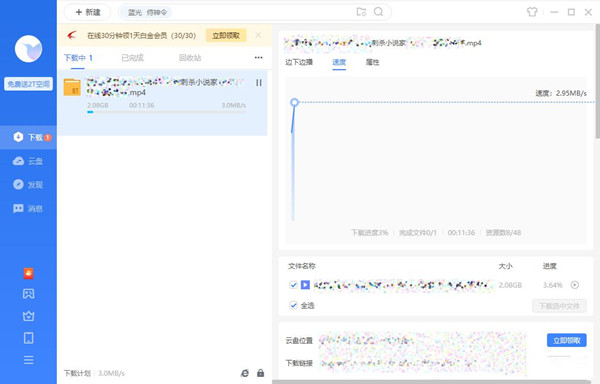600x384 pixels.
Task: Click the 下载链接 label
Action: point(299,363)
